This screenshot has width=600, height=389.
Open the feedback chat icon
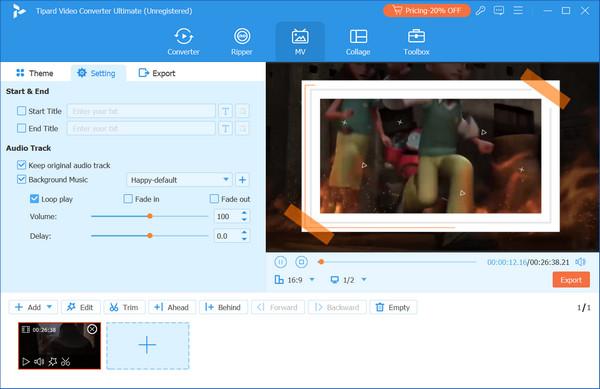point(499,11)
